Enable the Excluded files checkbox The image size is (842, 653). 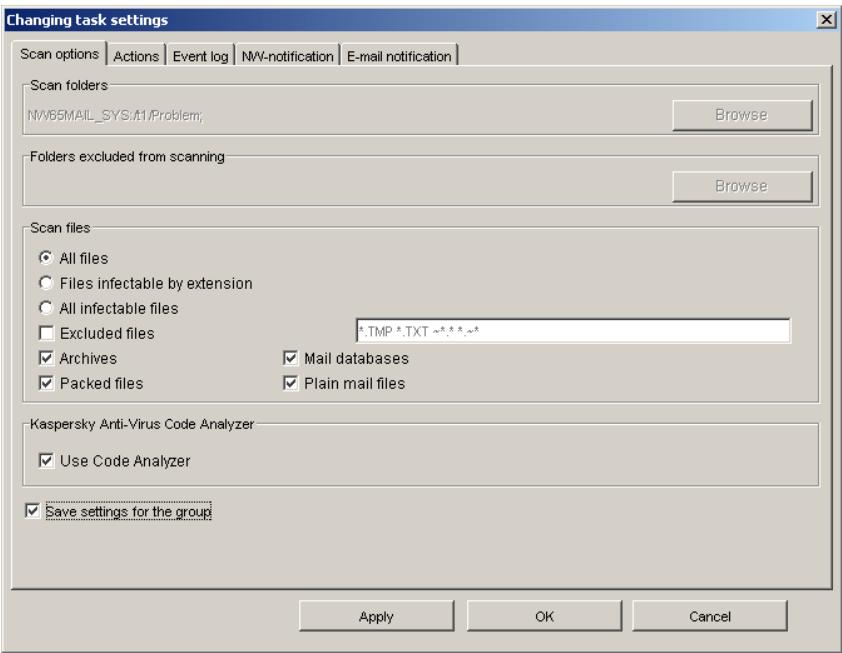pyautogui.click(x=46, y=333)
